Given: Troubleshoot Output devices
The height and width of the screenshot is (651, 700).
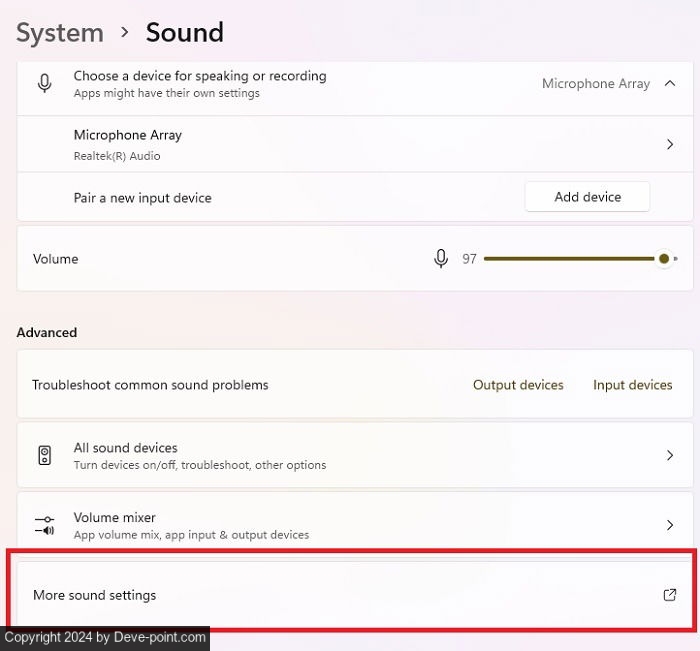Looking at the screenshot, I should (518, 385).
